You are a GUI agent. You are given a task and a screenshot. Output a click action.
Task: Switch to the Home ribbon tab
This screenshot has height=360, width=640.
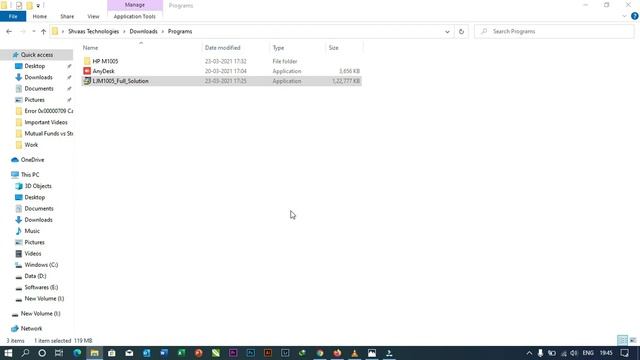[40, 16]
